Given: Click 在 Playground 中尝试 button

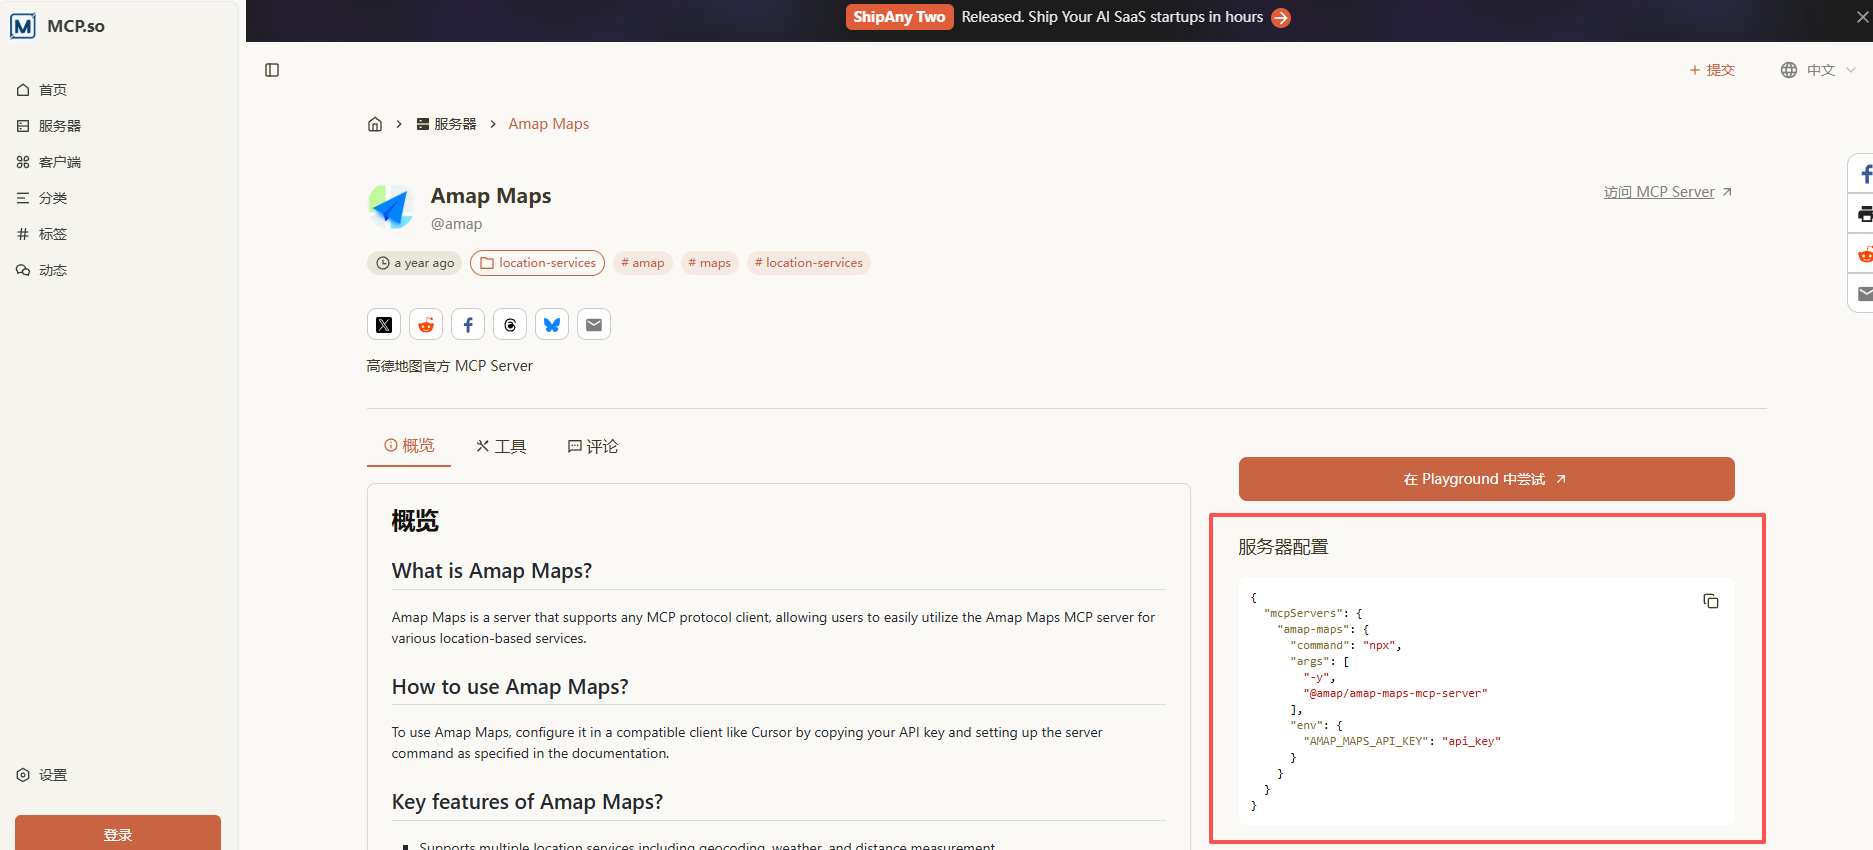Looking at the screenshot, I should [1487, 479].
